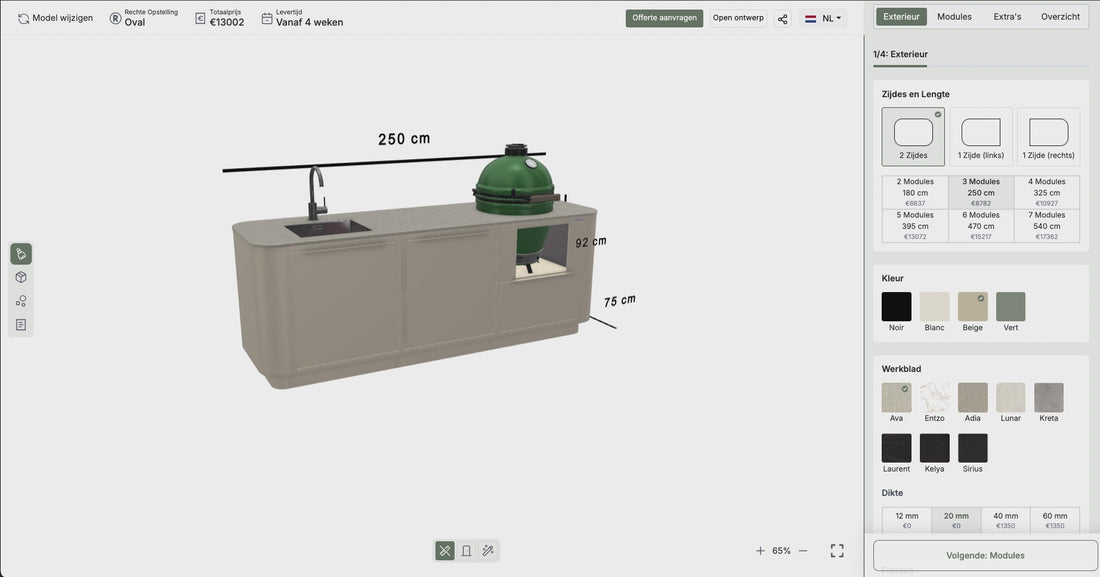Click Model wijzigen to change model
This screenshot has height=577, width=1100.
pyautogui.click(x=55, y=18)
